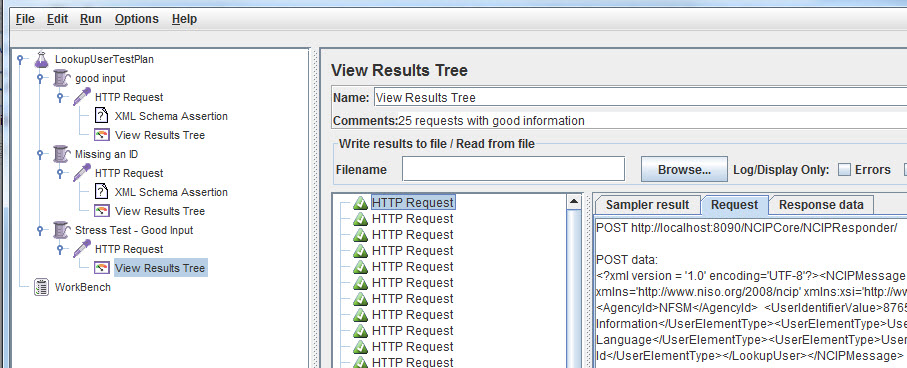Collapse the 'good input' thread group node
Viewport: 907px width, 368px height.
(x=40, y=78)
